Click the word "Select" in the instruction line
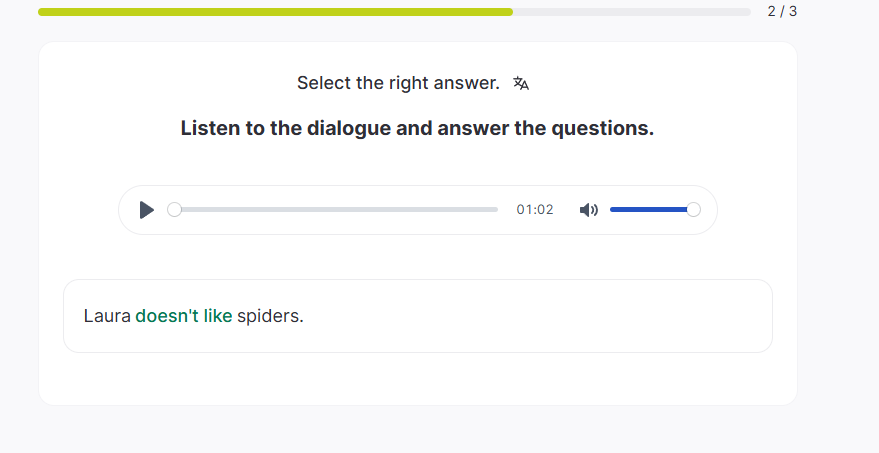Screen dimensions: 879x453 (323, 83)
